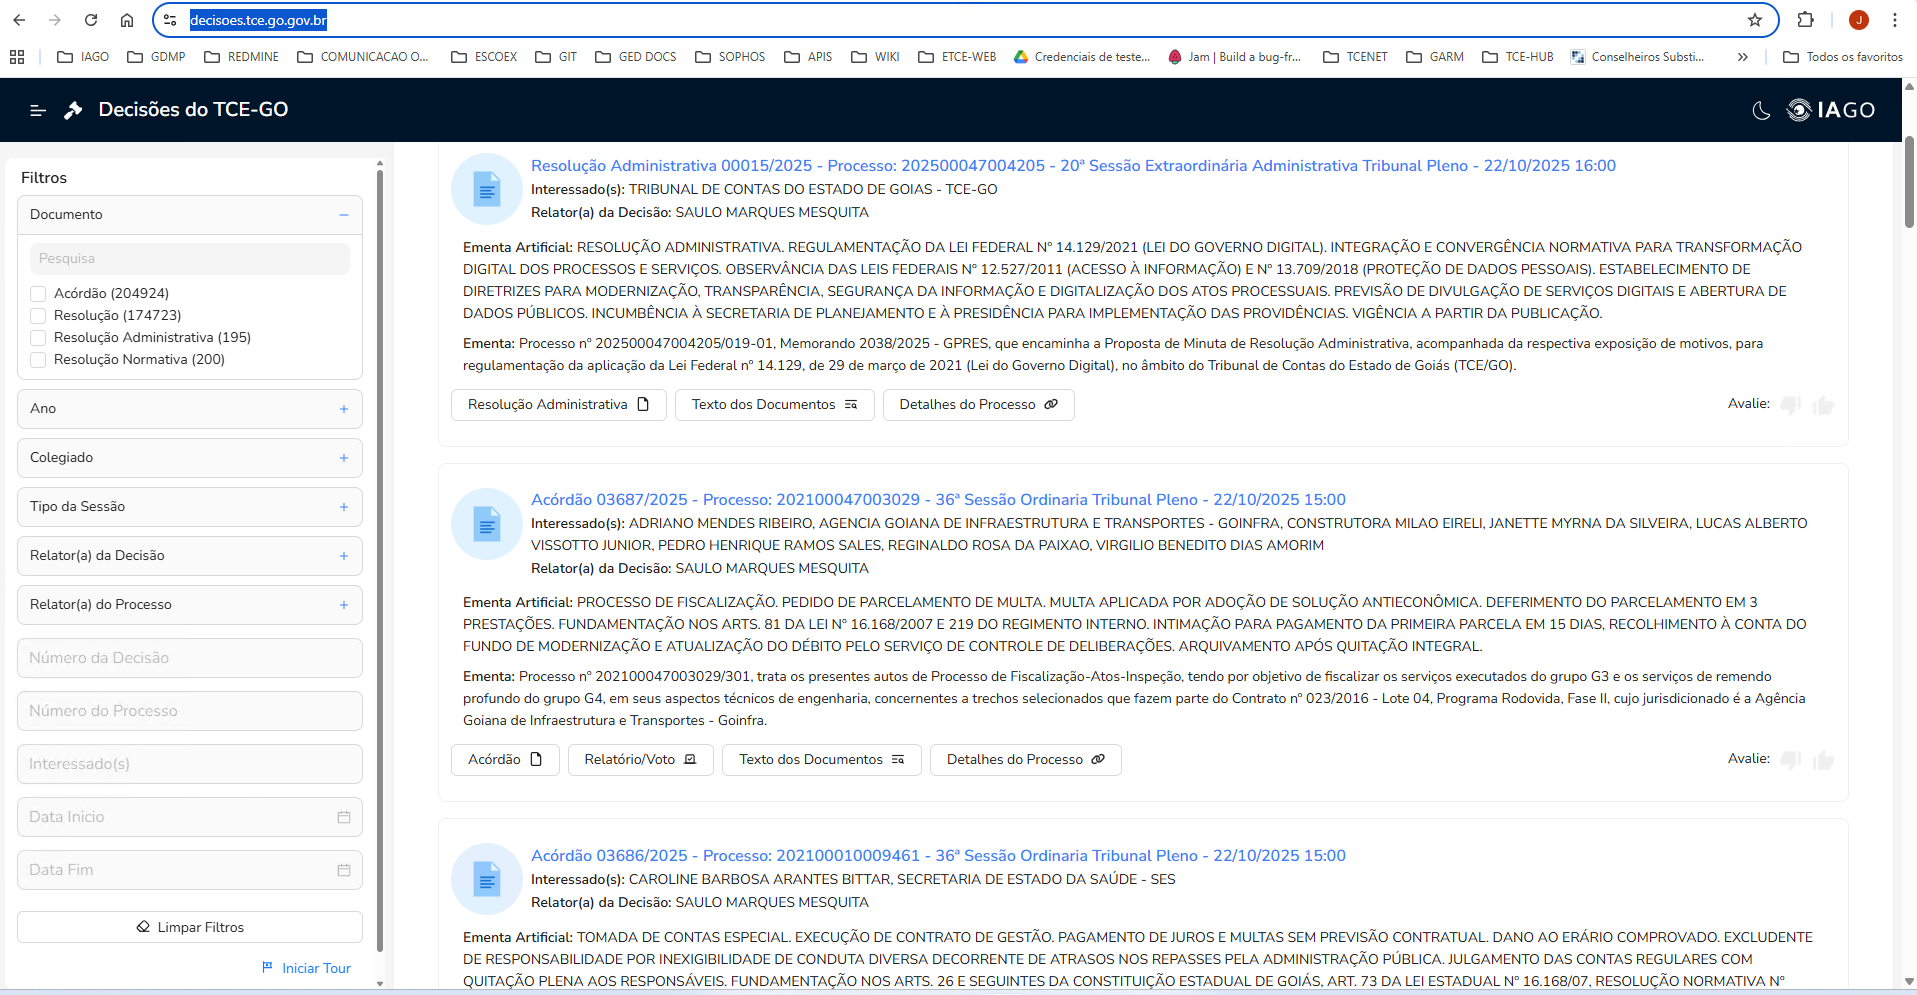The height and width of the screenshot is (995, 1917).
Task: Click the filter panel vertical scrollbar
Action: click(x=380, y=560)
